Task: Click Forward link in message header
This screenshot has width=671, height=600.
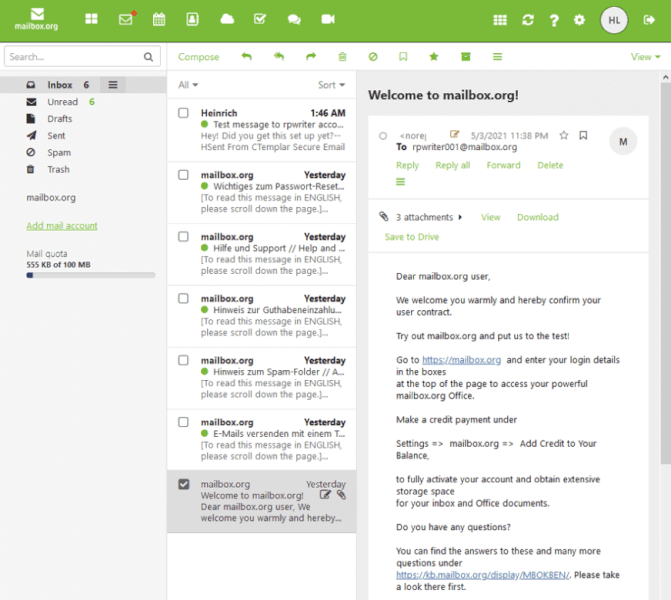Action: [504, 165]
